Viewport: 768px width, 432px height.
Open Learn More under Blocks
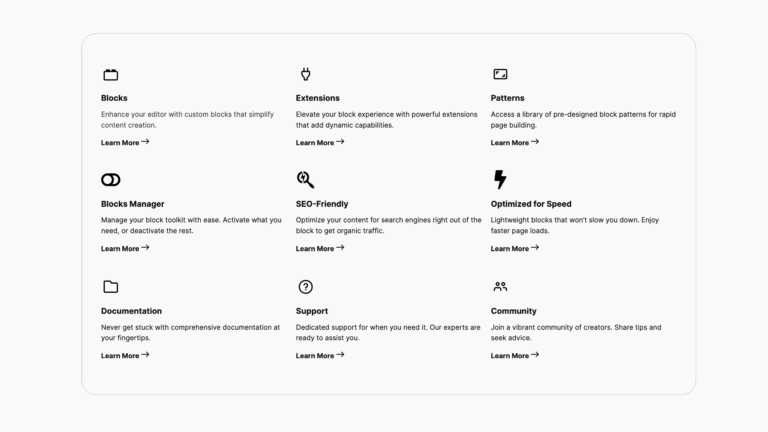click(125, 143)
